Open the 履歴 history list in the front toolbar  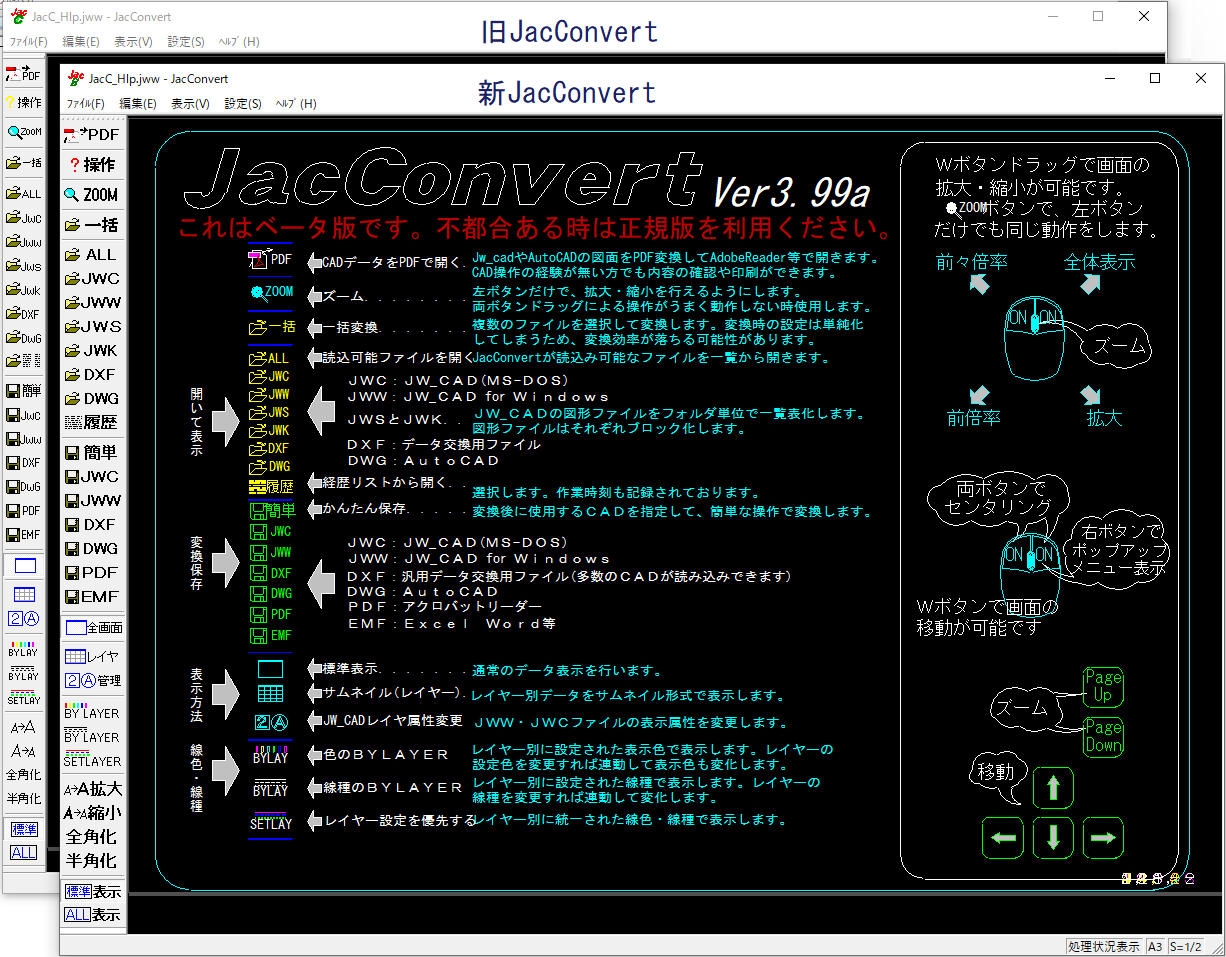[91, 422]
